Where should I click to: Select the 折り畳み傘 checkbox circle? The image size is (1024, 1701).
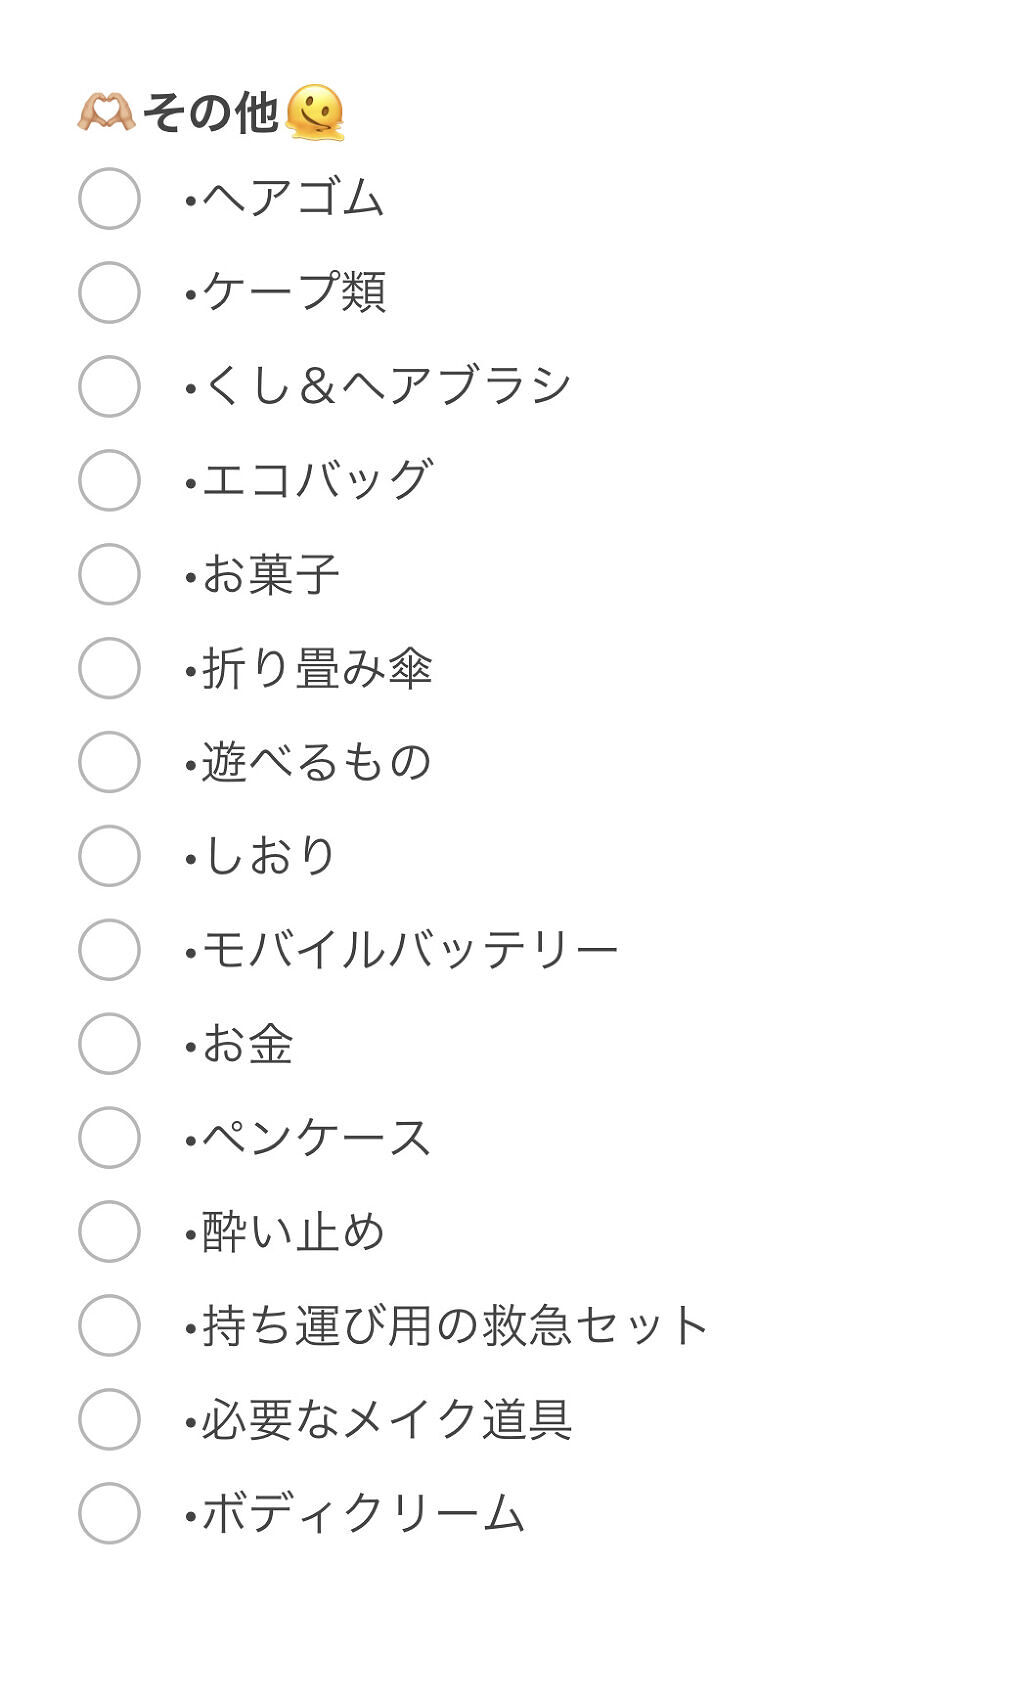click(109, 668)
